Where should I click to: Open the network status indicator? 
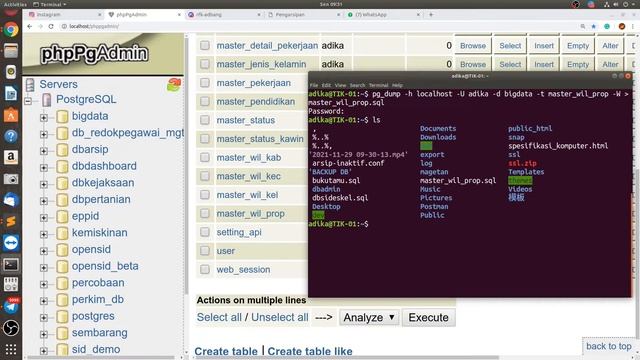point(607,4)
